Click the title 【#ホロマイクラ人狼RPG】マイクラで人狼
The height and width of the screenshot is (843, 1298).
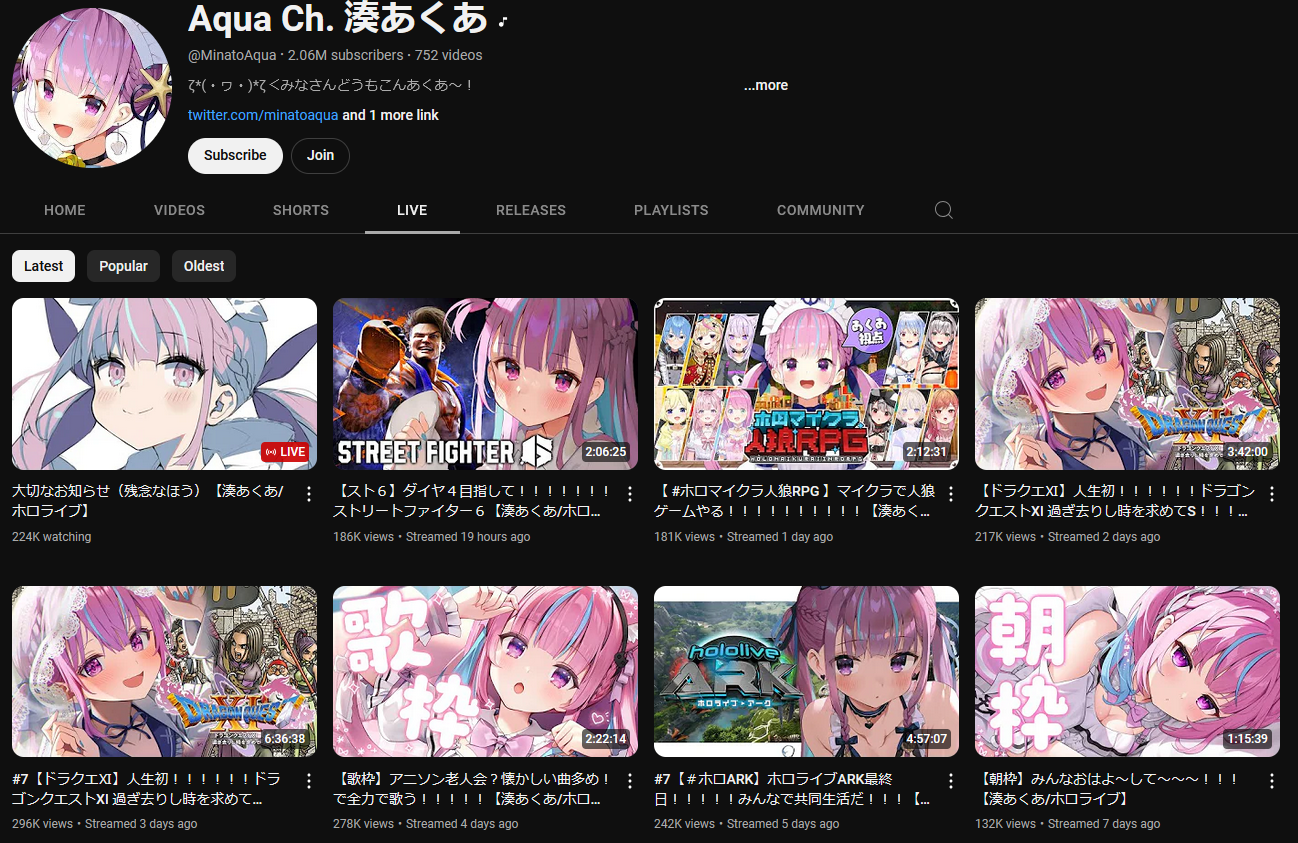point(793,502)
